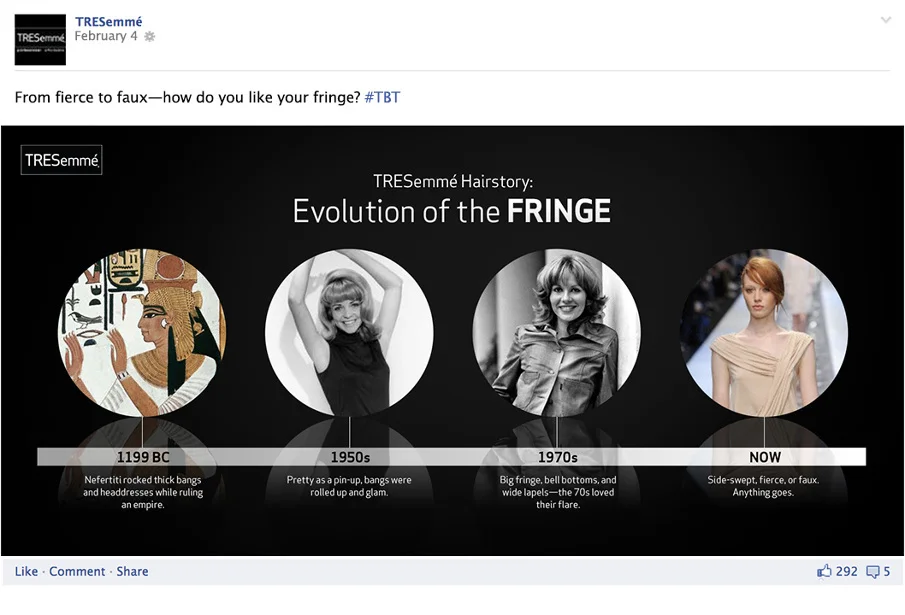Click the NOW timeline marker
905x615 pixels.
[x=765, y=457]
